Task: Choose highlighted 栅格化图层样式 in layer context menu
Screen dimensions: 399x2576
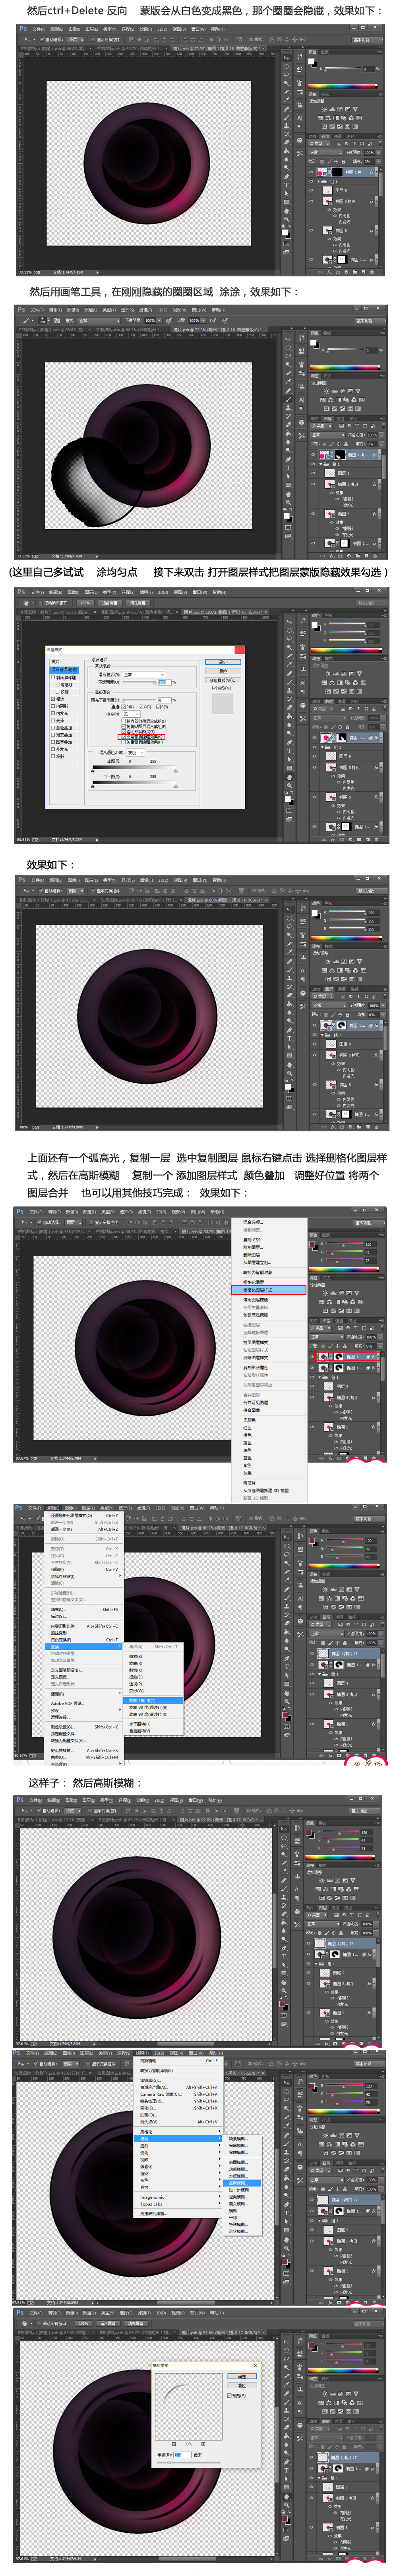Action: click(270, 1290)
